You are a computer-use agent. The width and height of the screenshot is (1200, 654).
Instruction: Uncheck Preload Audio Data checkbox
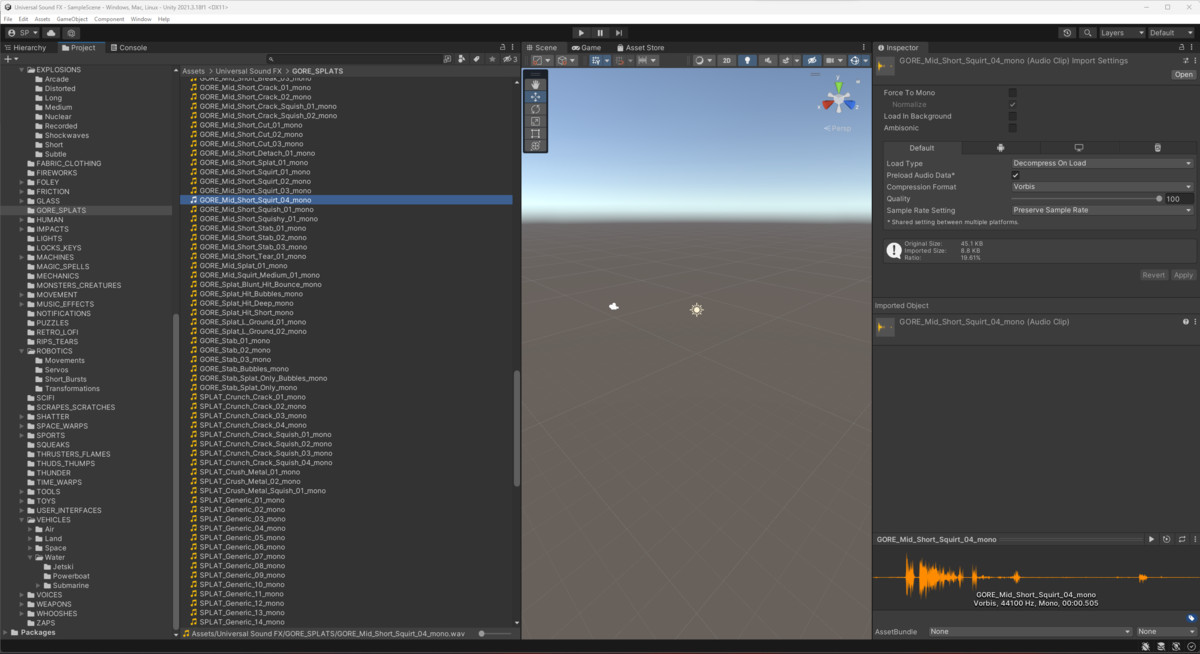(x=1016, y=175)
